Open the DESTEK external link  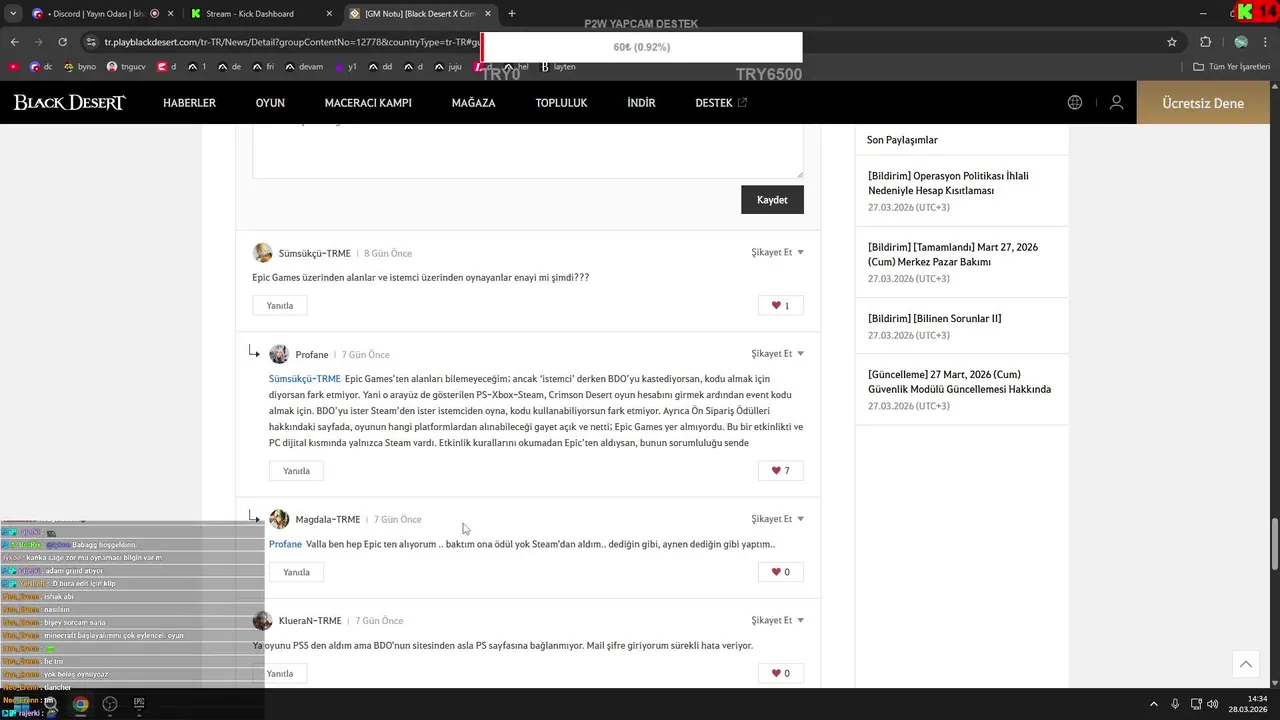pos(721,103)
